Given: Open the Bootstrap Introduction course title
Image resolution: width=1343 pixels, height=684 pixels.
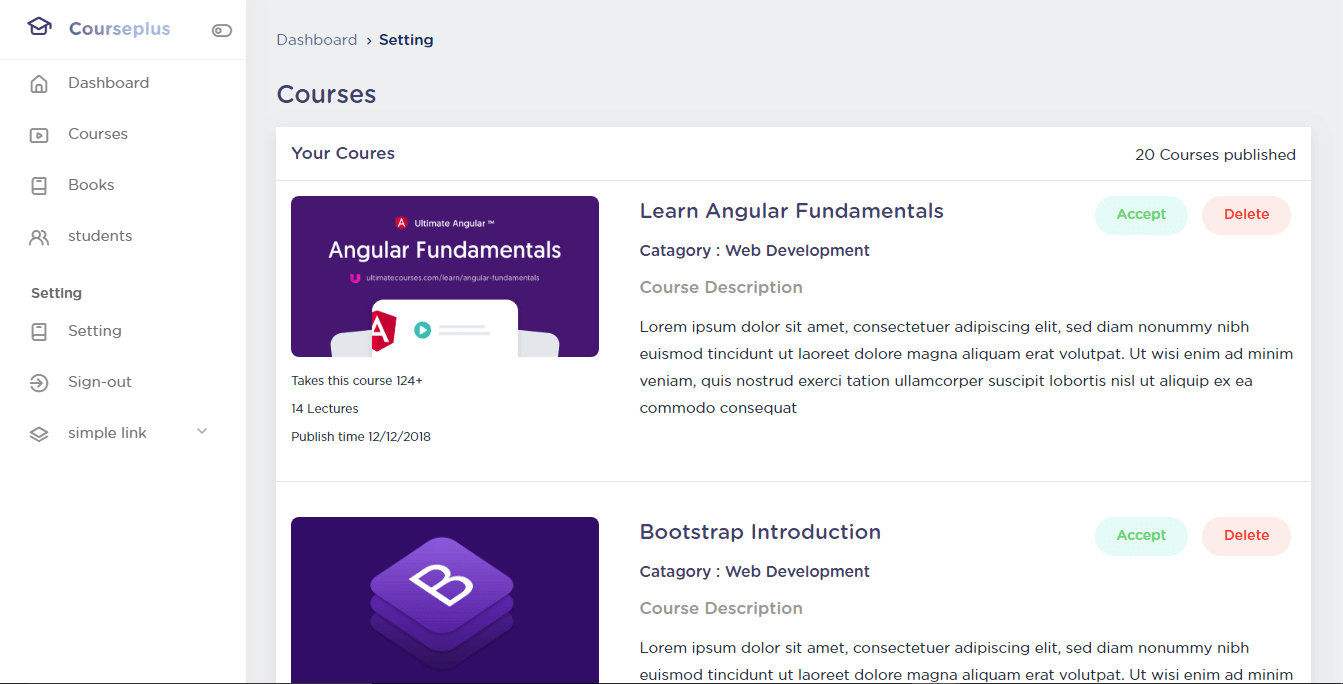Looking at the screenshot, I should 760,532.
